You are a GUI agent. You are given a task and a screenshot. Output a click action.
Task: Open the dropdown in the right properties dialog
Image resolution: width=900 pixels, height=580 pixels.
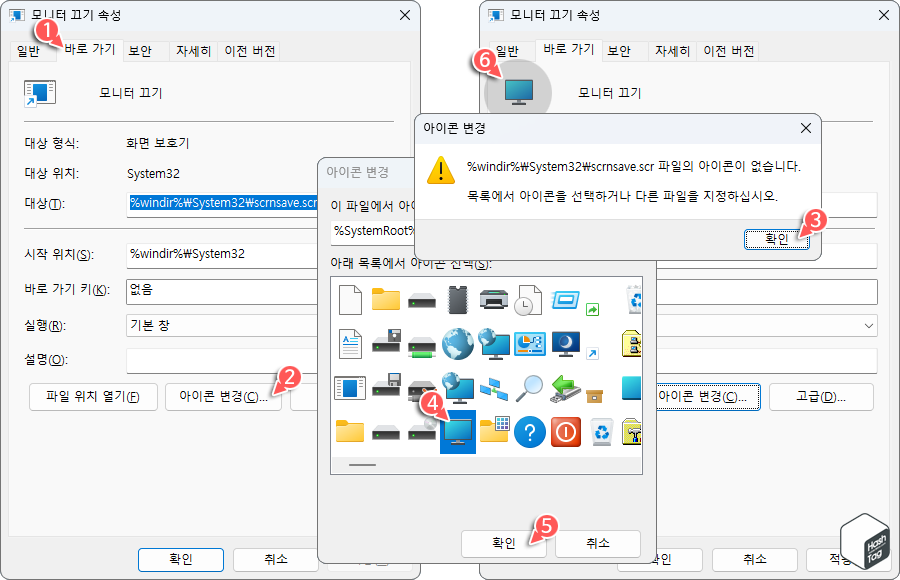pos(868,326)
